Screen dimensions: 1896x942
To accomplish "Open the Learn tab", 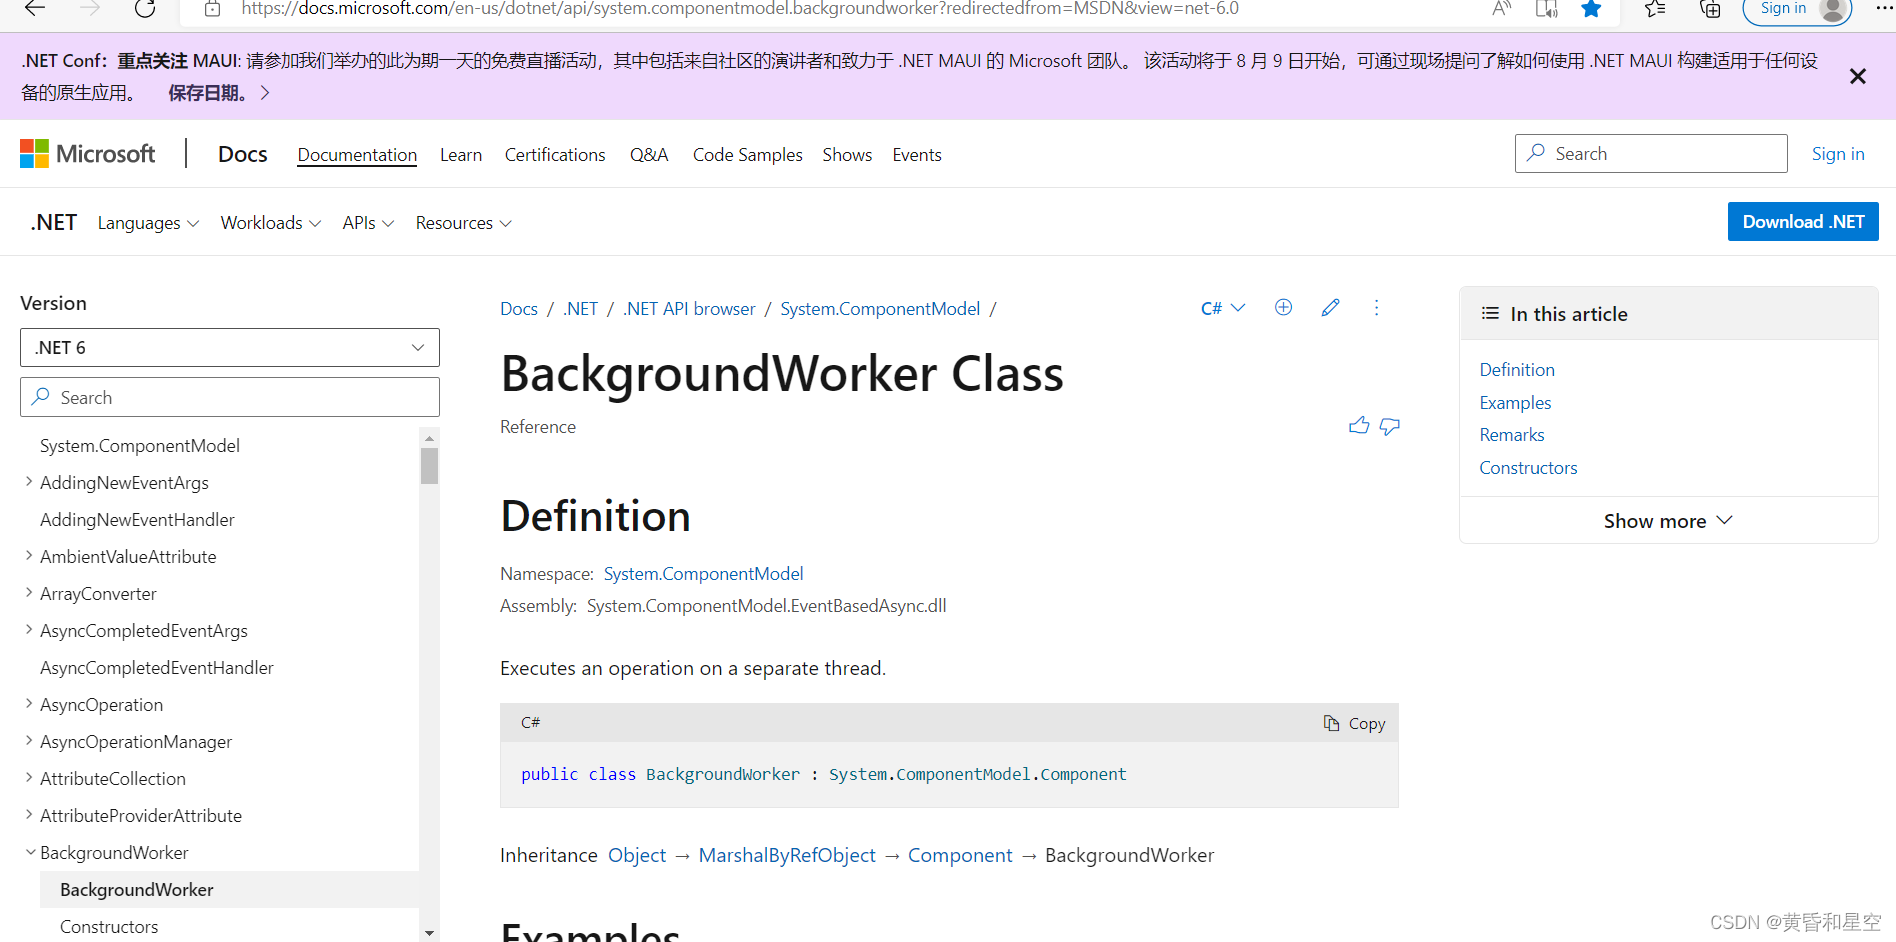I will click(461, 155).
